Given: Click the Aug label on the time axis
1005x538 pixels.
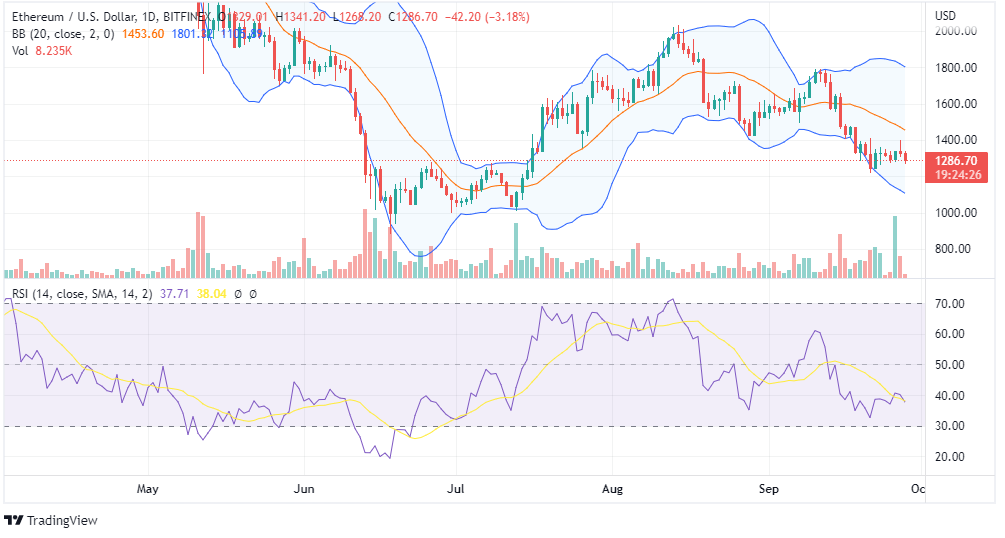Looking at the screenshot, I should point(613,490).
